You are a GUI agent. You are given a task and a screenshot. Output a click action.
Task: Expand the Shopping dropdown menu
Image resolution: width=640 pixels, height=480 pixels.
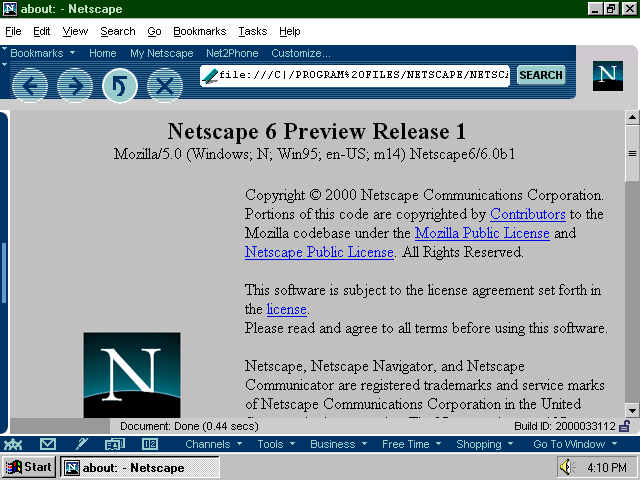pyautogui.click(x=484, y=444)
